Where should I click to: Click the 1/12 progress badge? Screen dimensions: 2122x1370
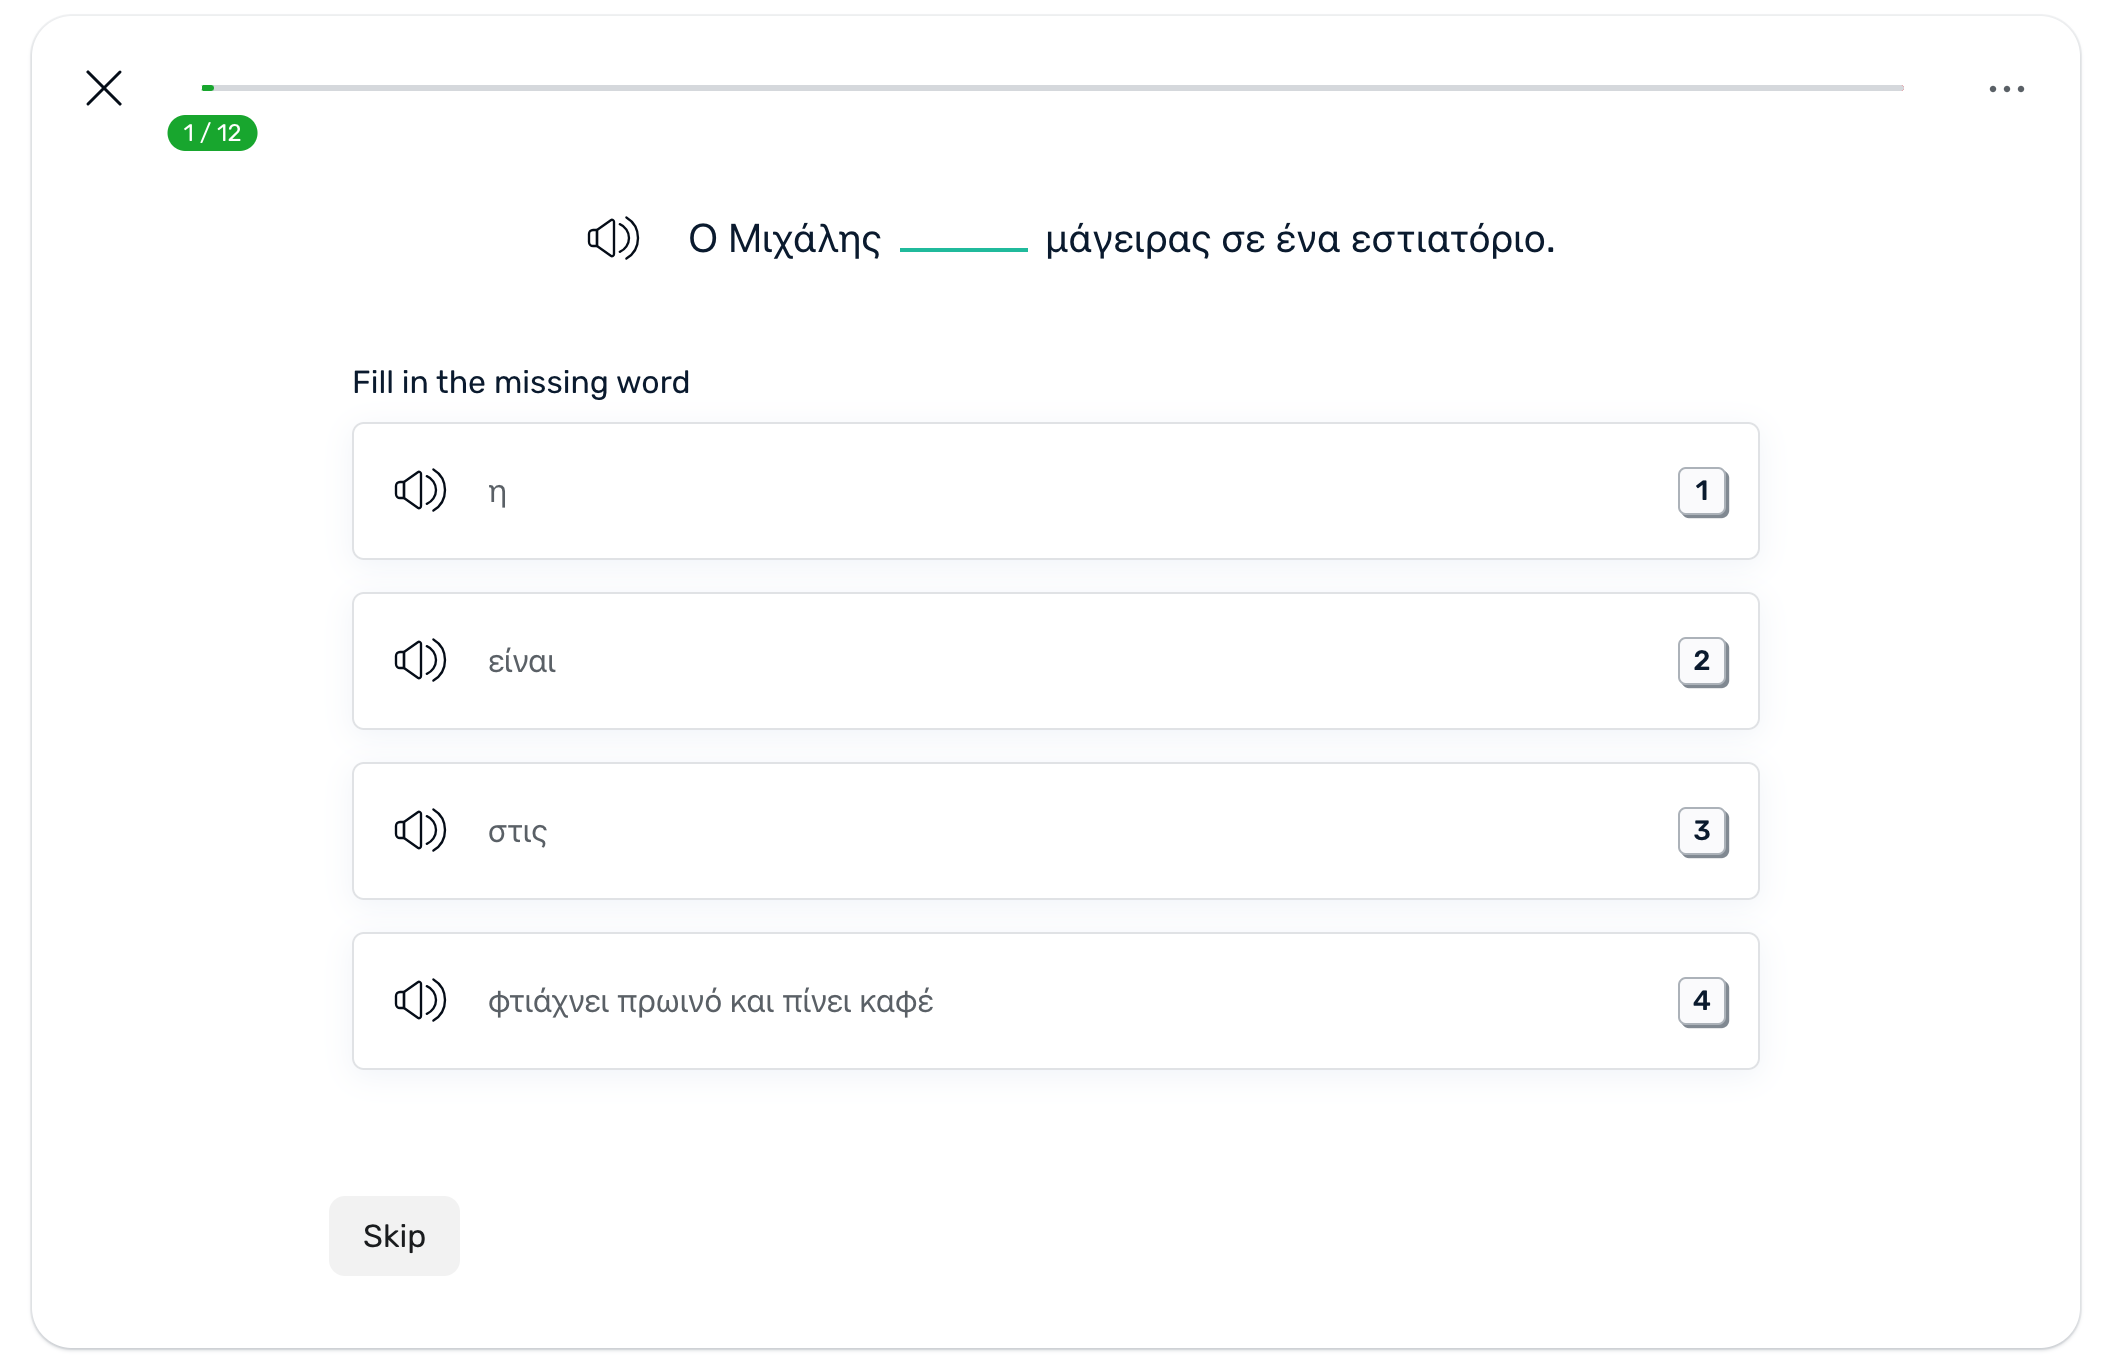211,132
